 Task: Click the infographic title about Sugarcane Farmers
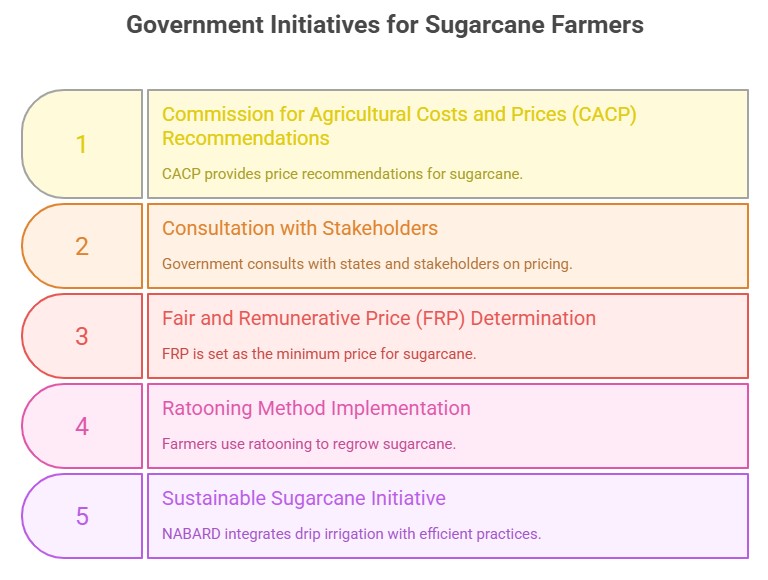[384, 26]
